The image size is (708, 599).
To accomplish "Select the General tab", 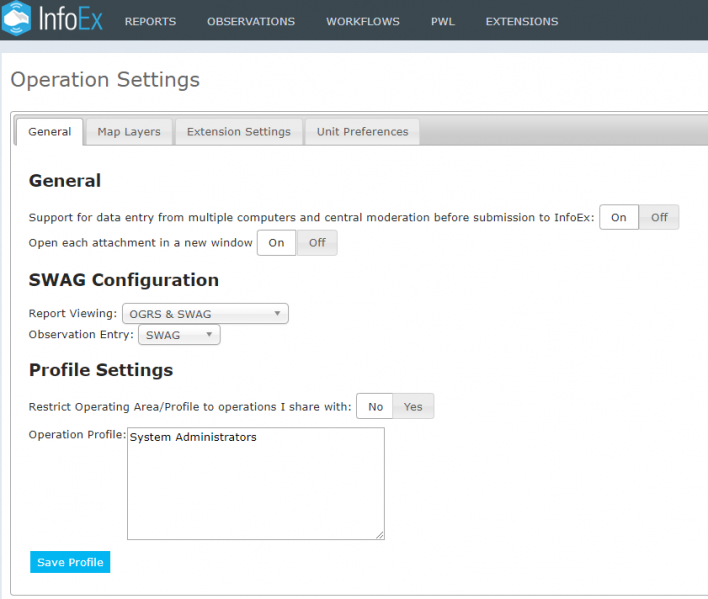I will (x=50, y=132).
